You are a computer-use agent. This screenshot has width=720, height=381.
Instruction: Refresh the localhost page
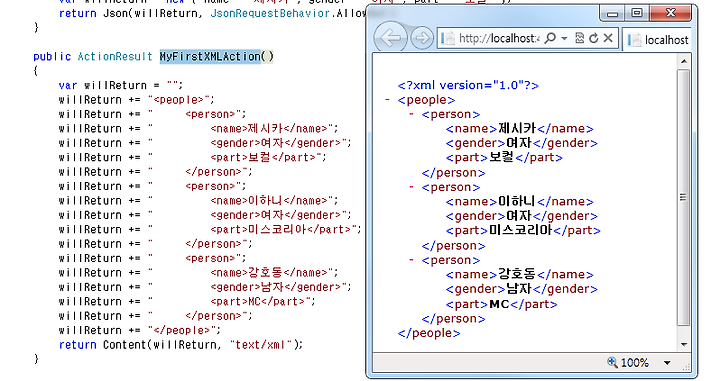[593, 38]
